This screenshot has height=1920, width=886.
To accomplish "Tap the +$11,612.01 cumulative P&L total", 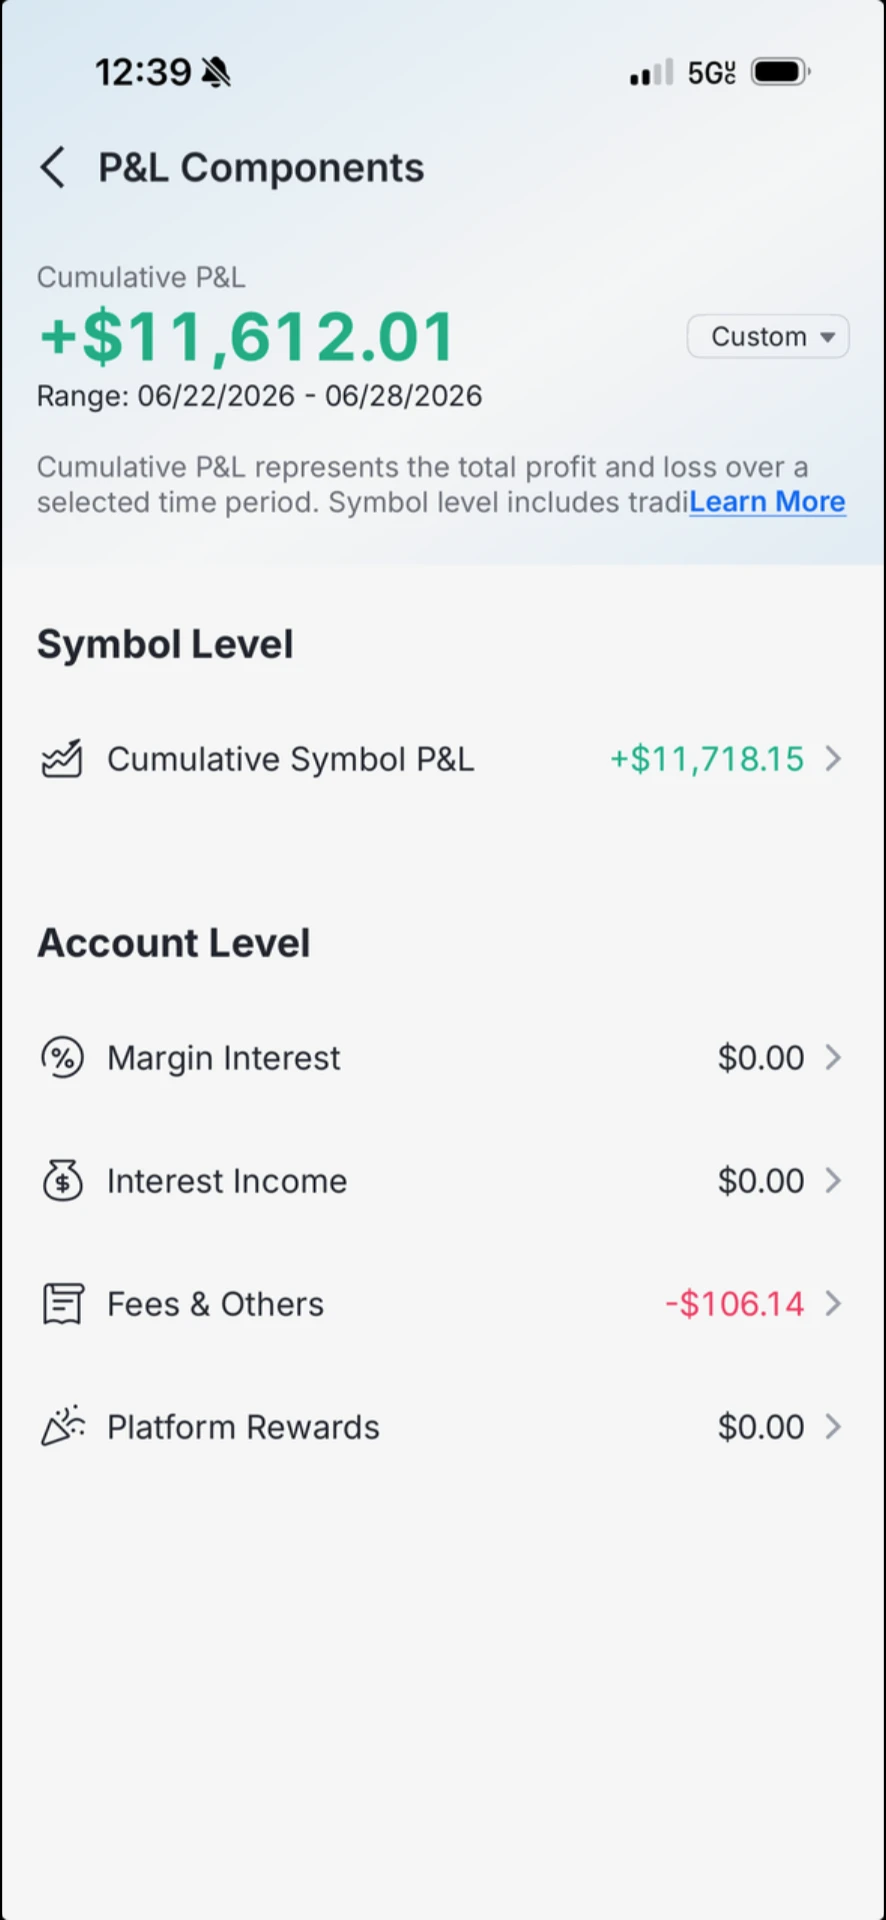I will tap(247, 336).
